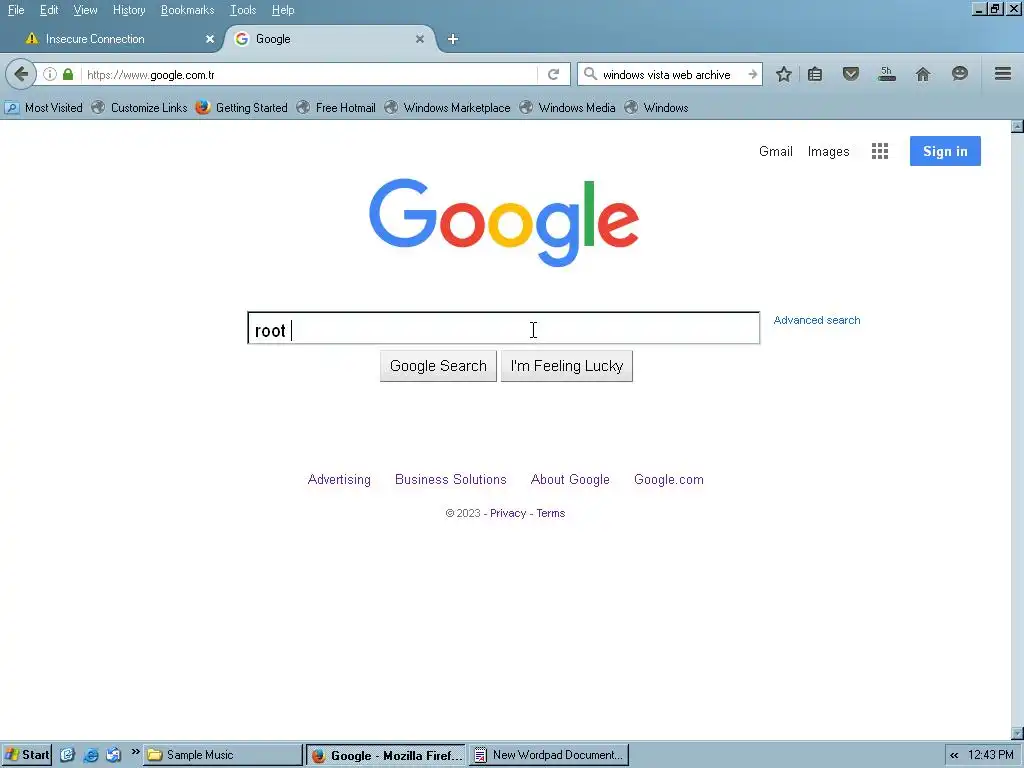Open the downloads indicator showing 5h
The image size is (1024, 768).
886,74
